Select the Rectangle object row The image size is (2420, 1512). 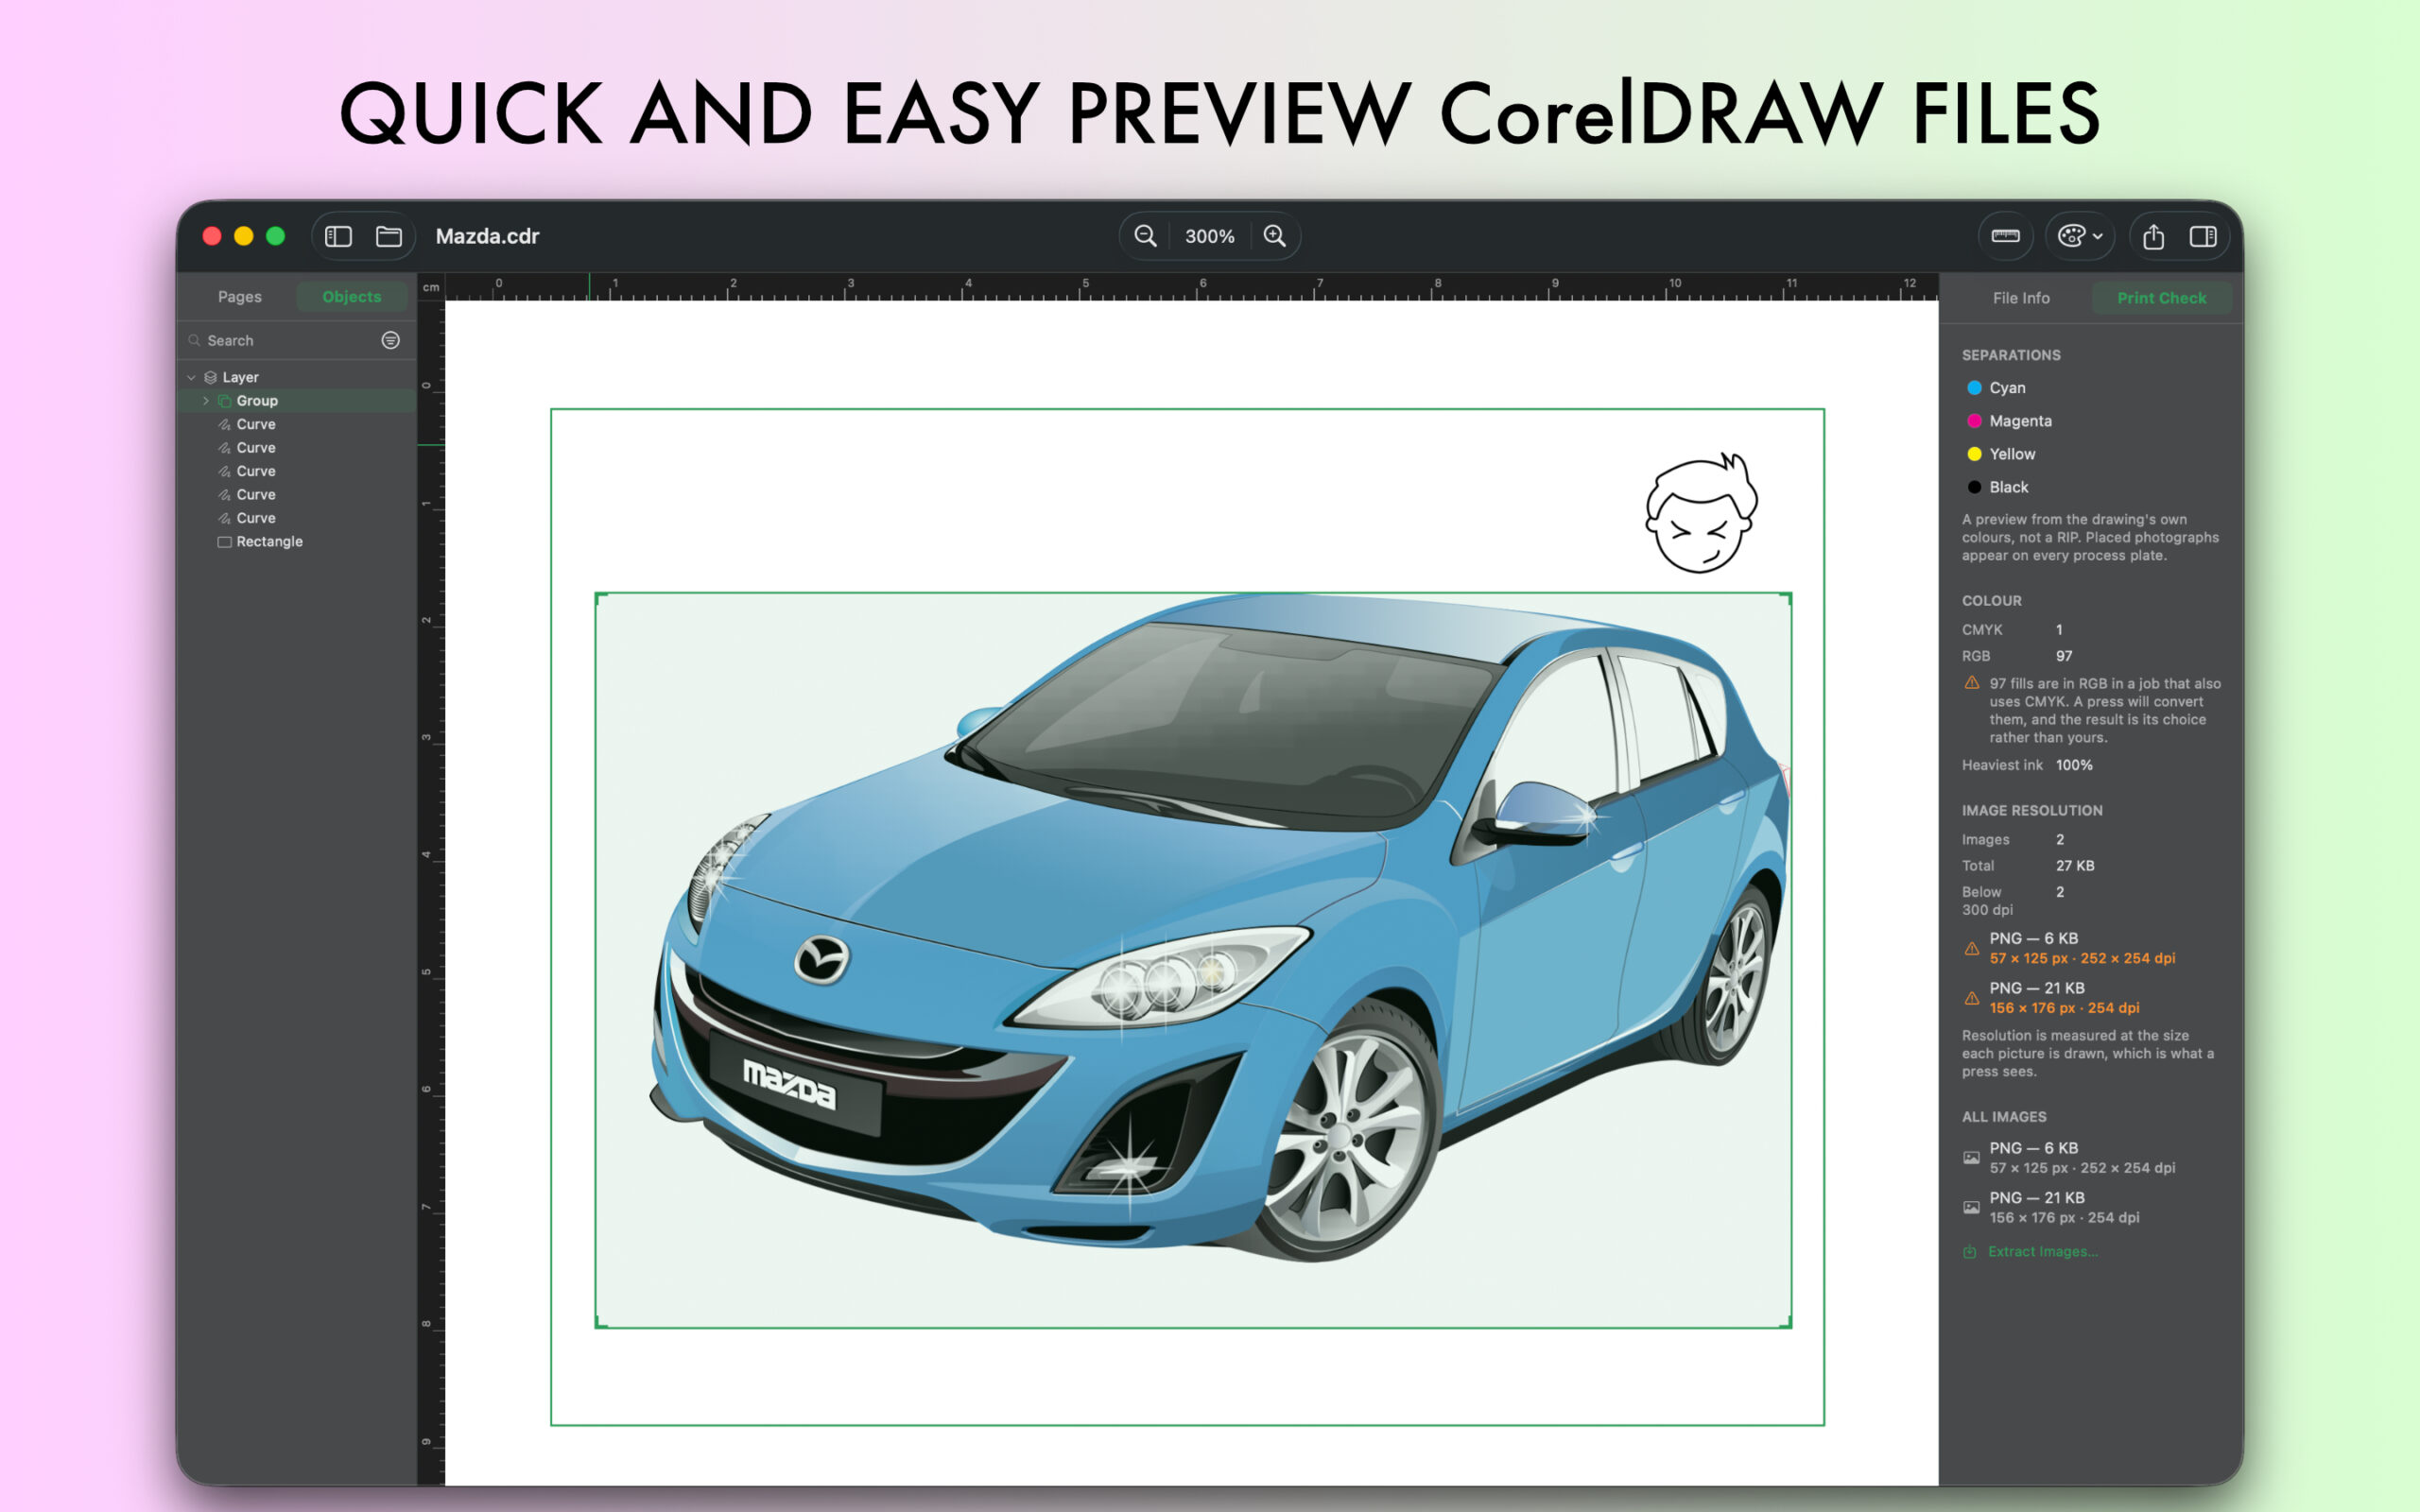[x=297, y=542]
